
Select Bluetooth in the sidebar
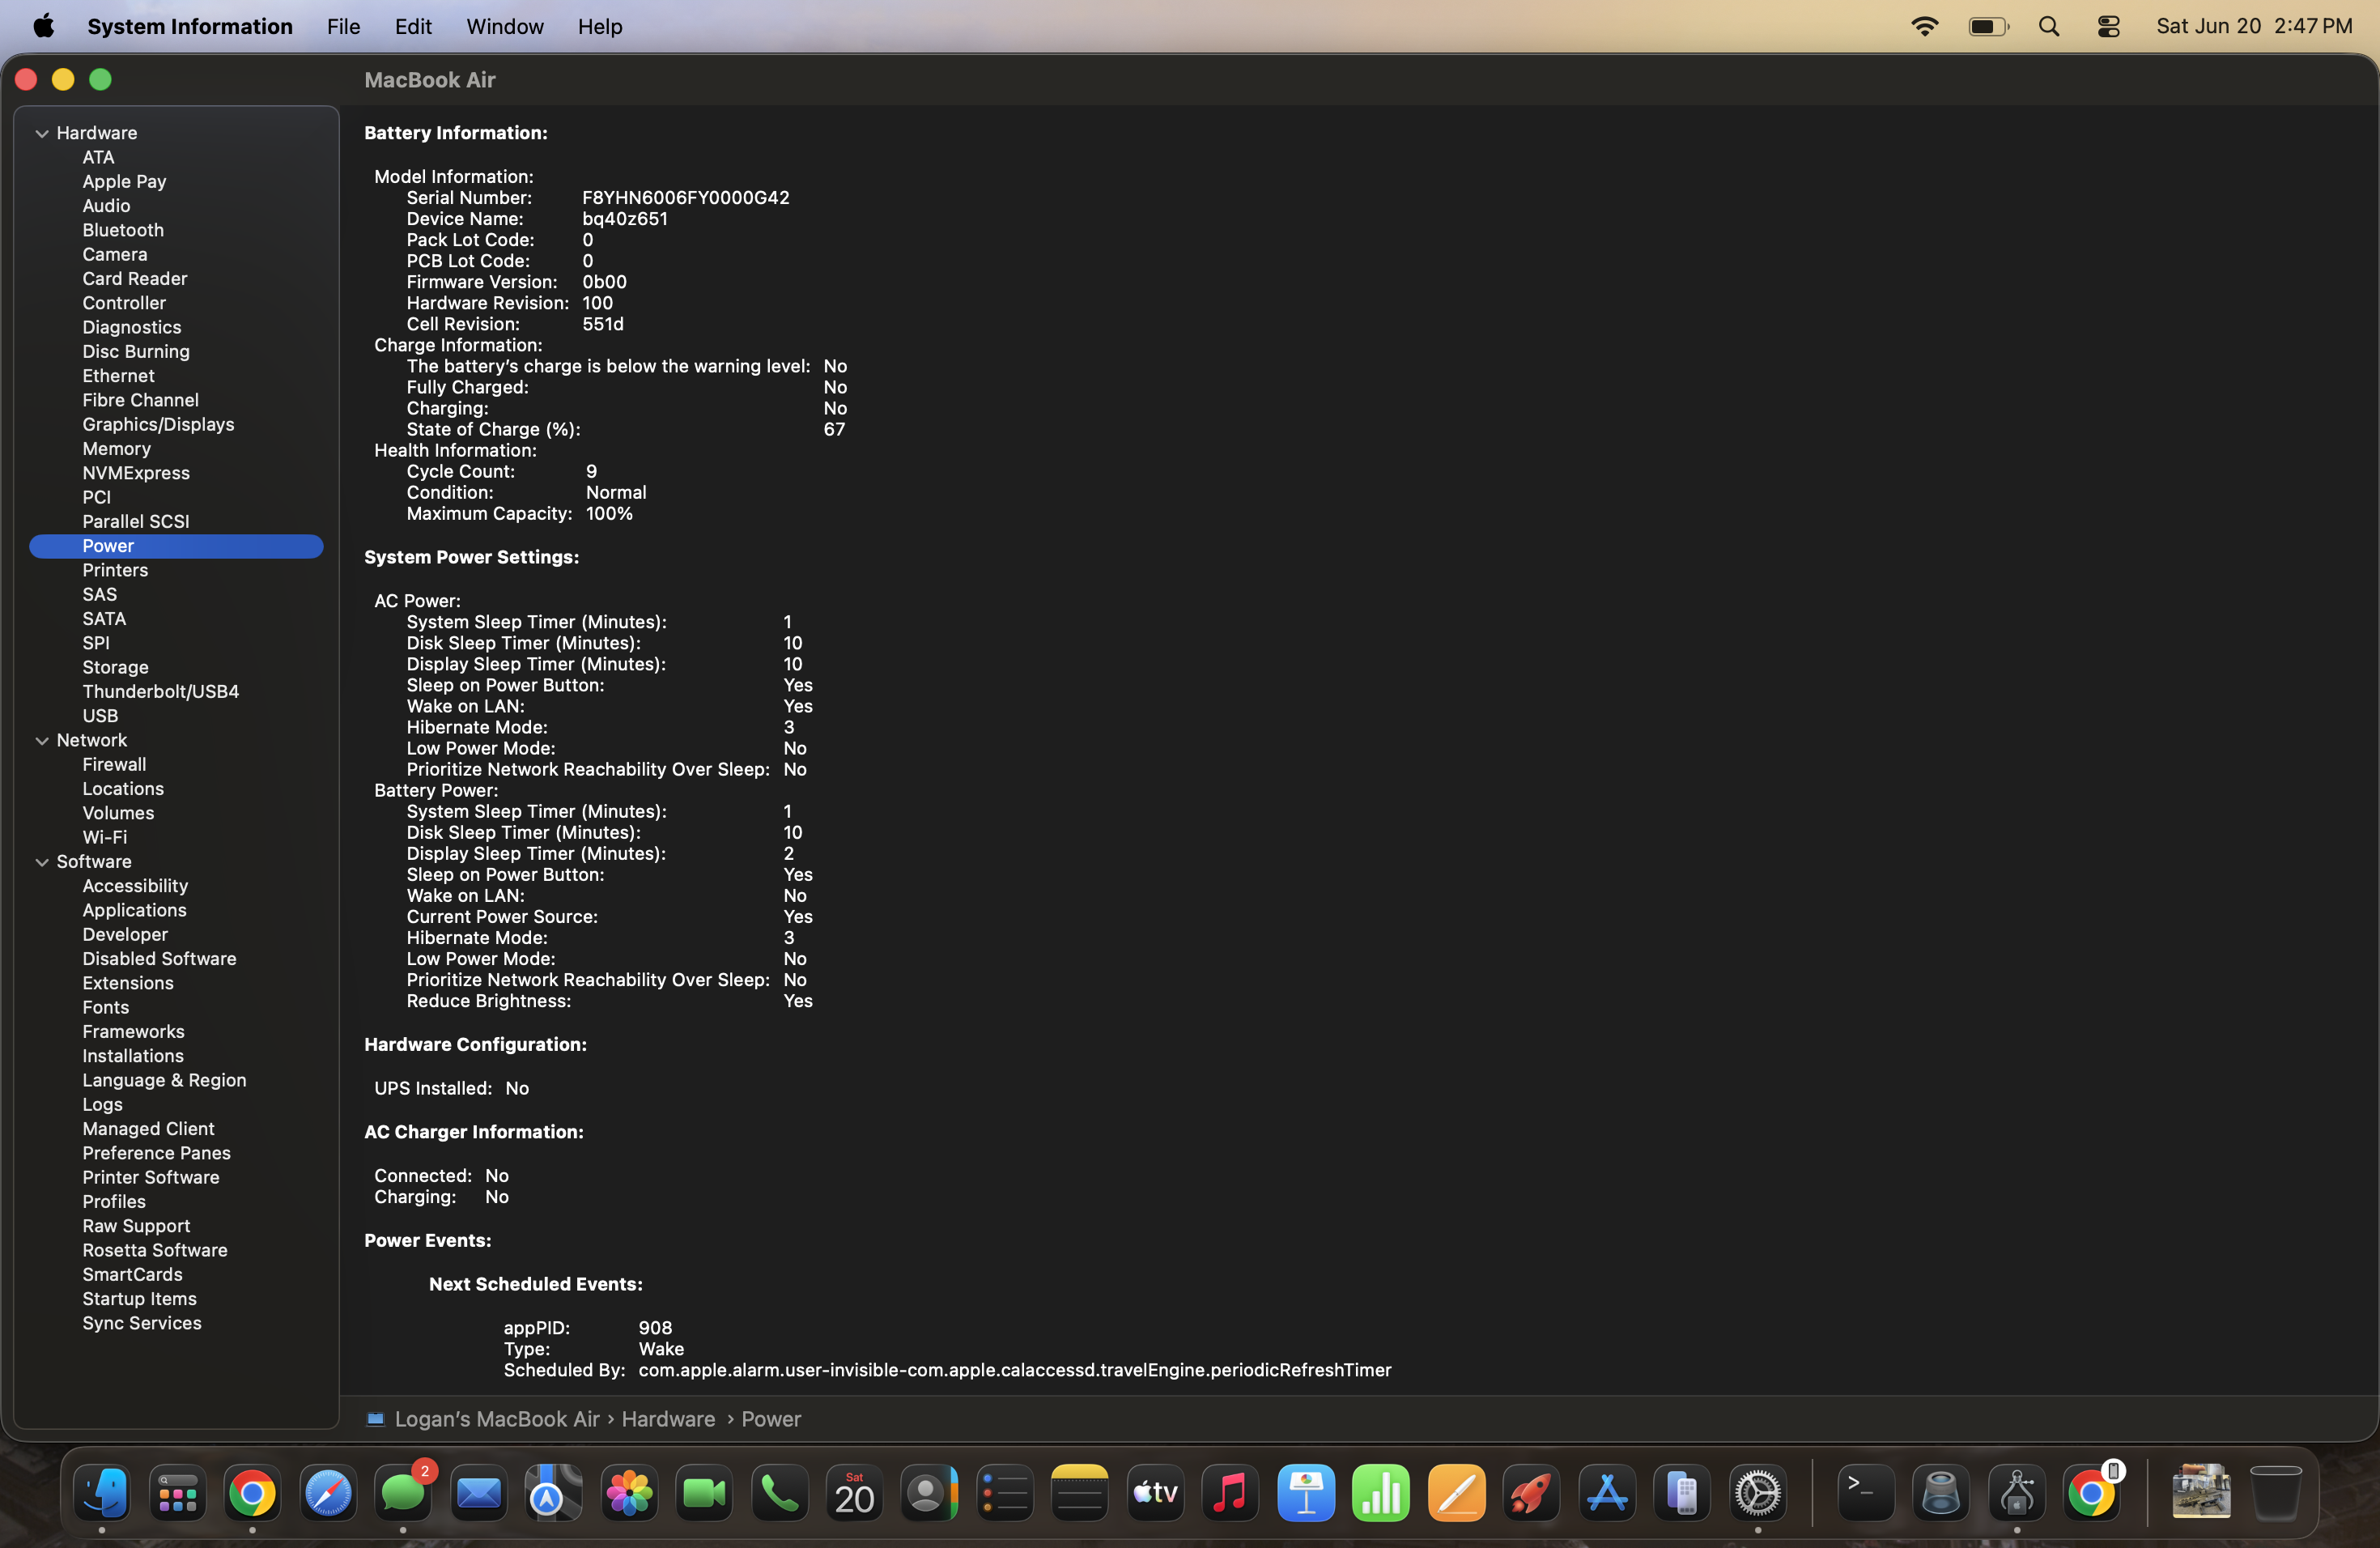click(123, 230)
